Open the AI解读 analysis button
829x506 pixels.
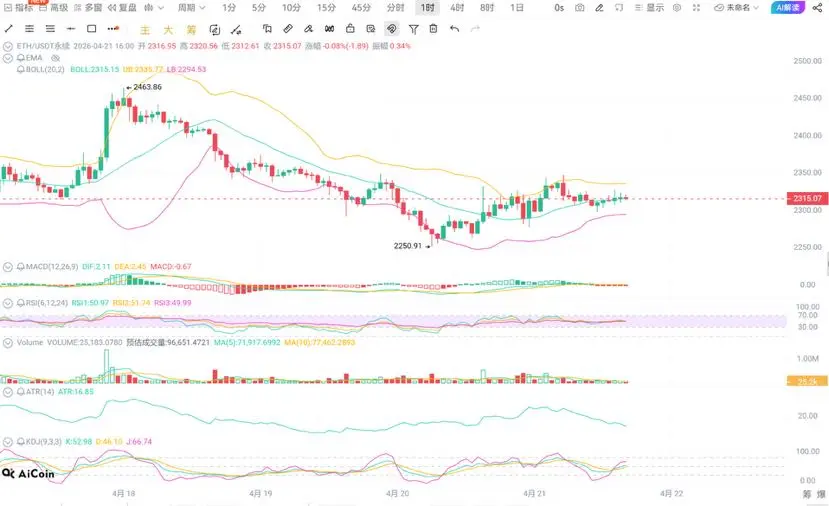(x=788, y=7)
